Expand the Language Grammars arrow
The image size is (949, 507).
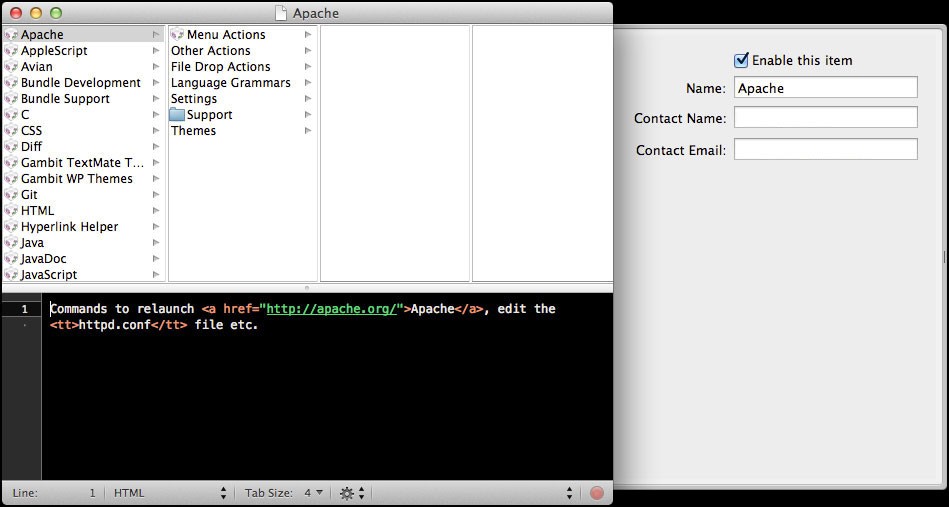[x=308, y=83]
